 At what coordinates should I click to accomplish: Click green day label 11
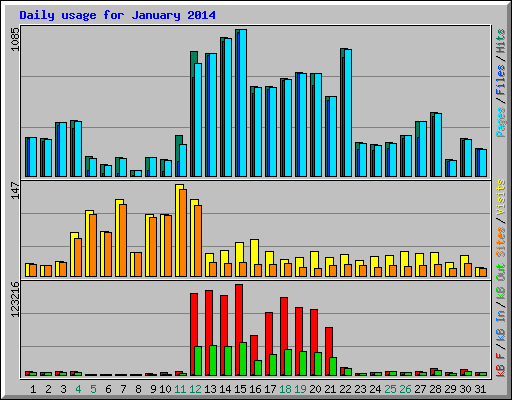coord(180,389)
